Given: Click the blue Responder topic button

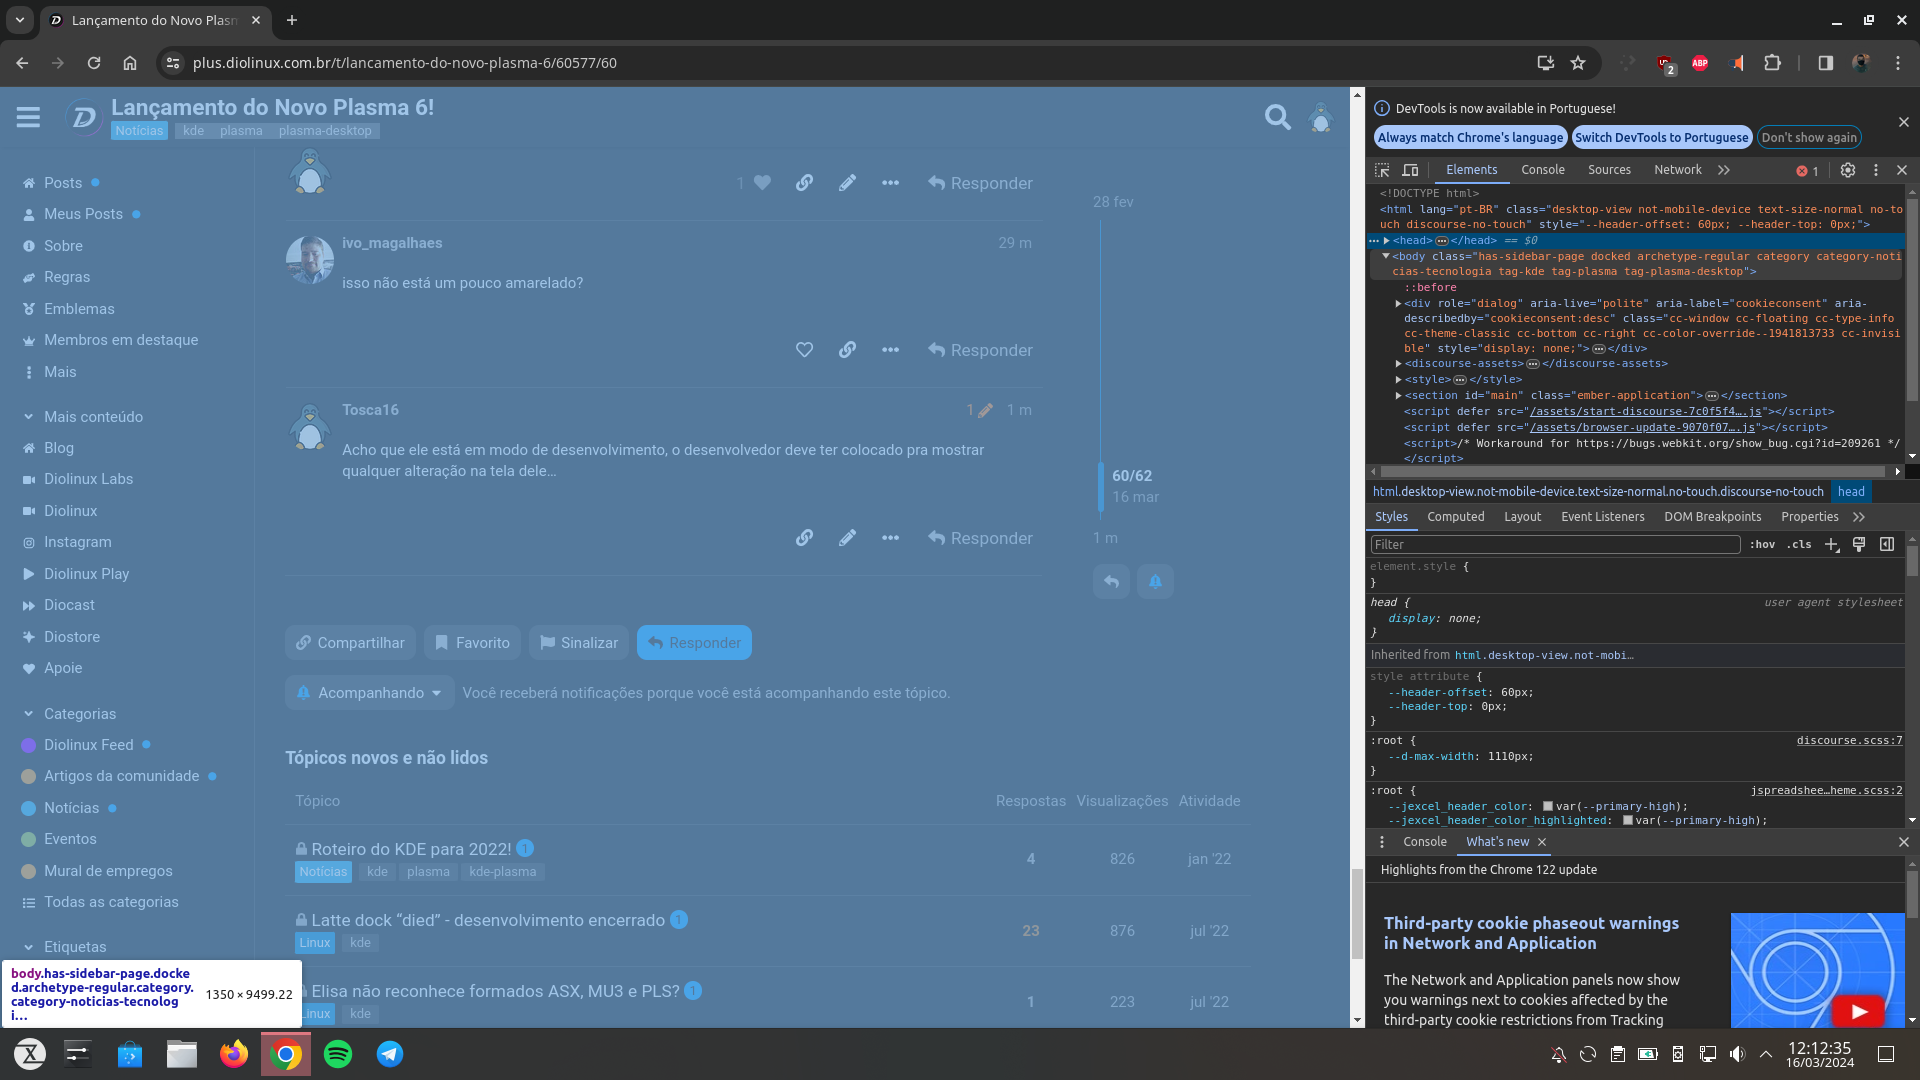Looking at the screenshot, I should [694, 643].
